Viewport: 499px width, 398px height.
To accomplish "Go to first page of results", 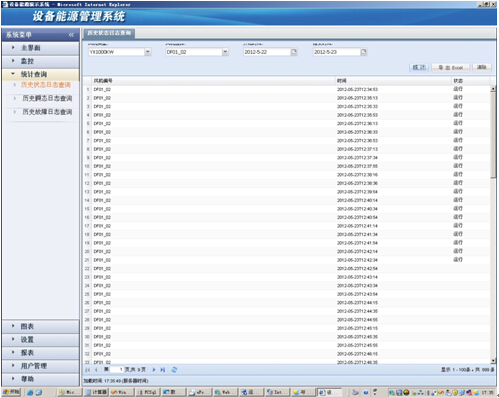I will pos(88,370).
